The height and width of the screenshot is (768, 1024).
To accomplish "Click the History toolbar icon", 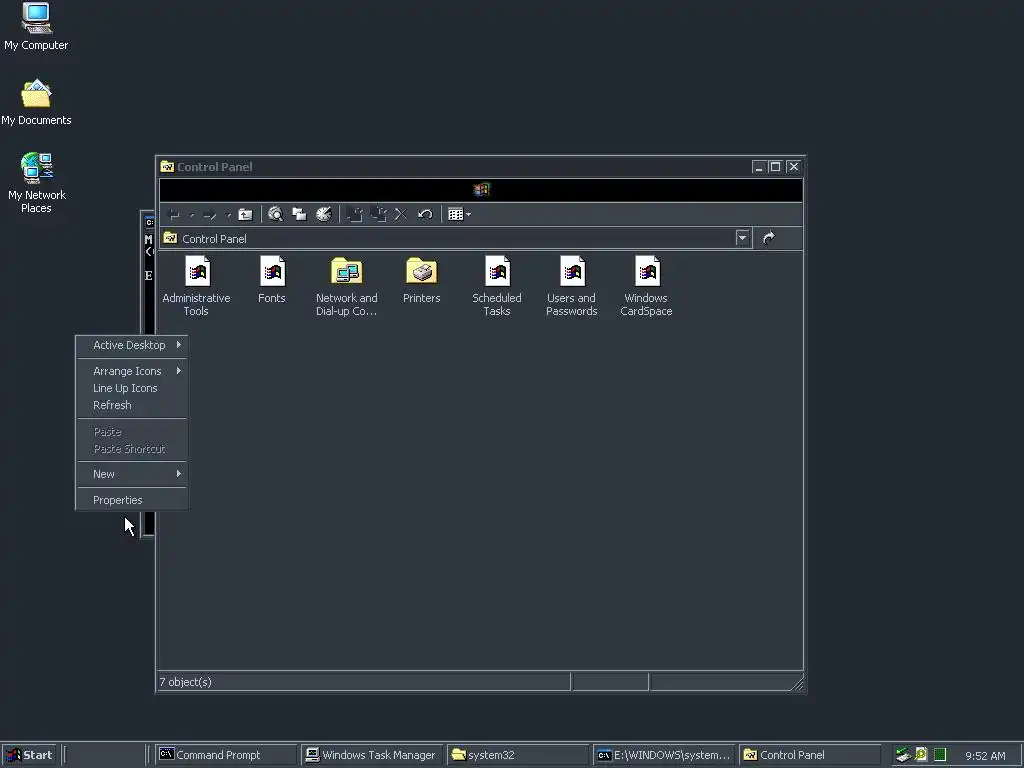I will coord(324,214).
